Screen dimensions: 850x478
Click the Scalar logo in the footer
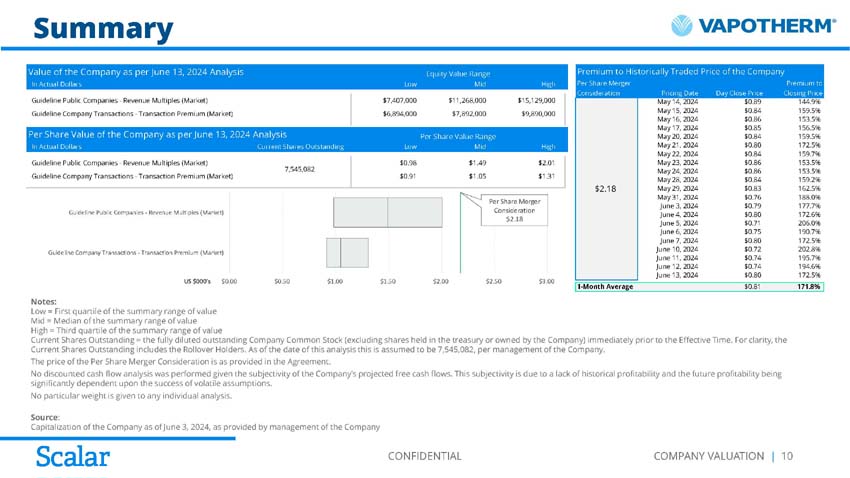pos(72,456)
